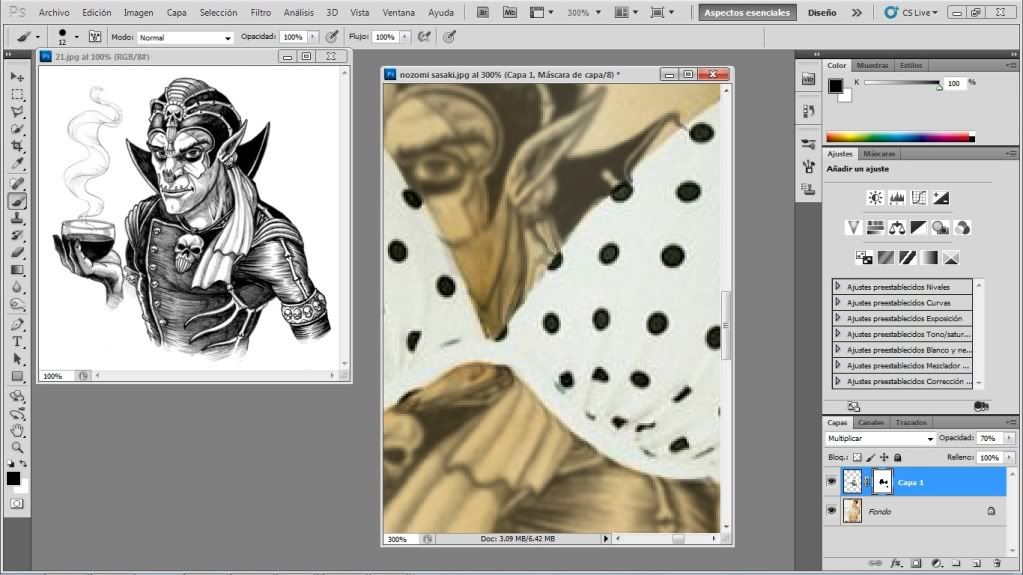Image resolution: width=1023 pixels, height=575 pixels.
Task: Launch Bridge from the Br icon
Action: click(x=483, y=12)
